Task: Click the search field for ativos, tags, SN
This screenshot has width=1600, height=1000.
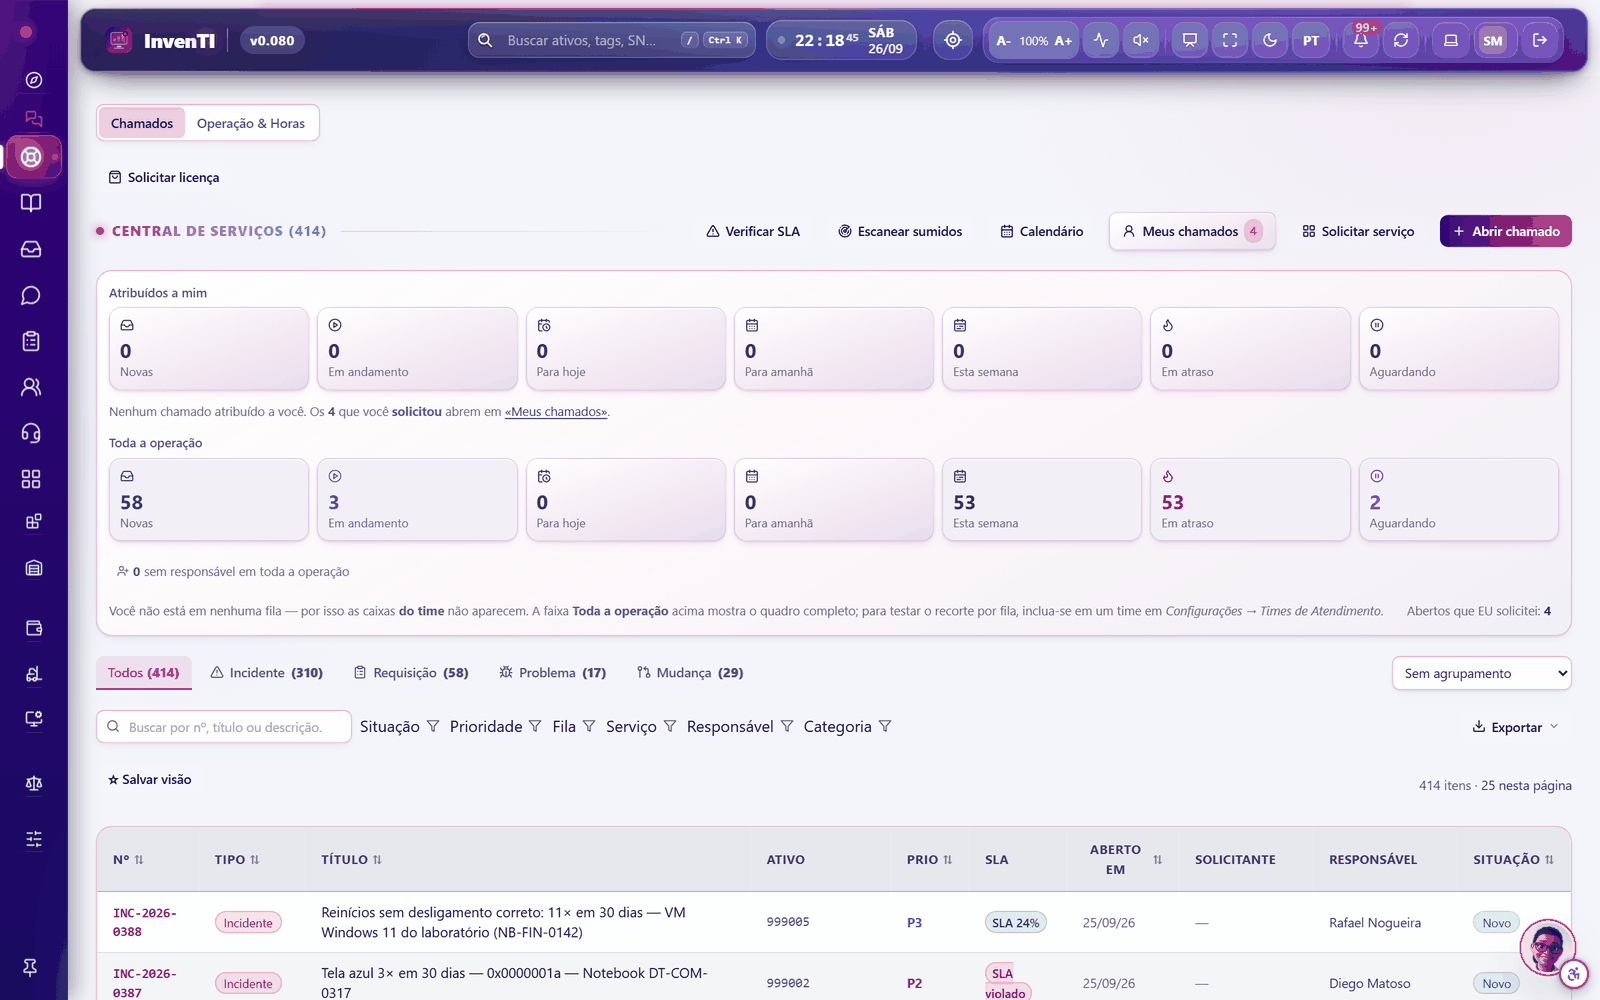Action: point(611,40)
